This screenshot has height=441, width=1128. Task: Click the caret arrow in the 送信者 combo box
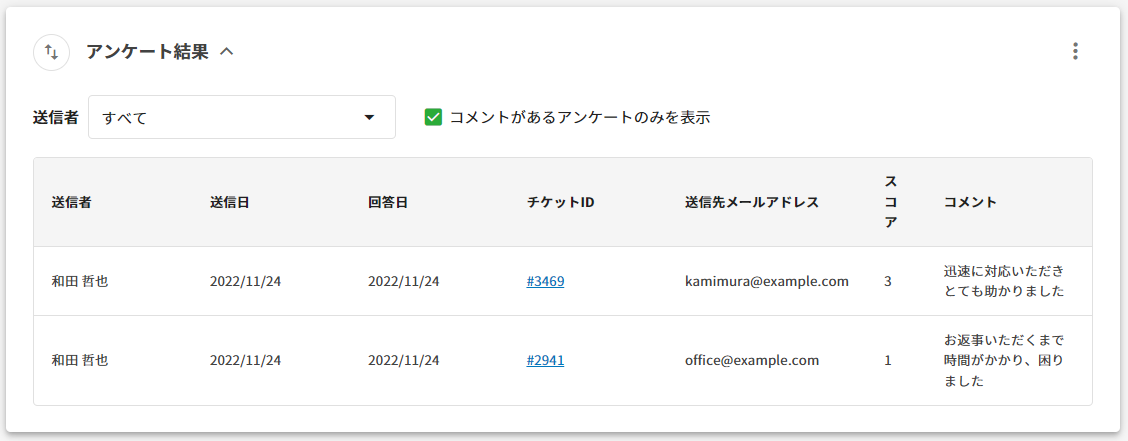pyautogui.click(x=369, y=118)
